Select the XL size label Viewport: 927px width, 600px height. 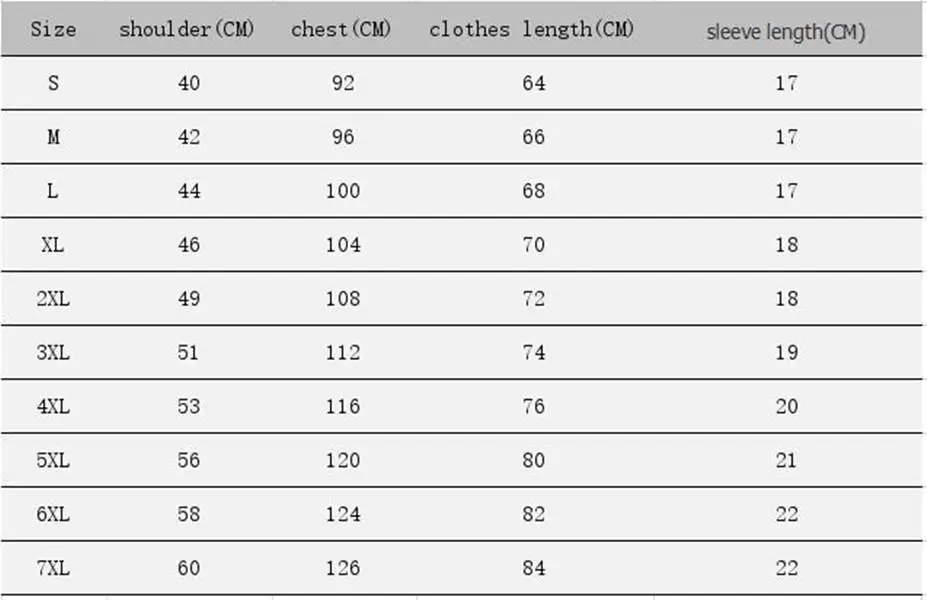point(53,245)
